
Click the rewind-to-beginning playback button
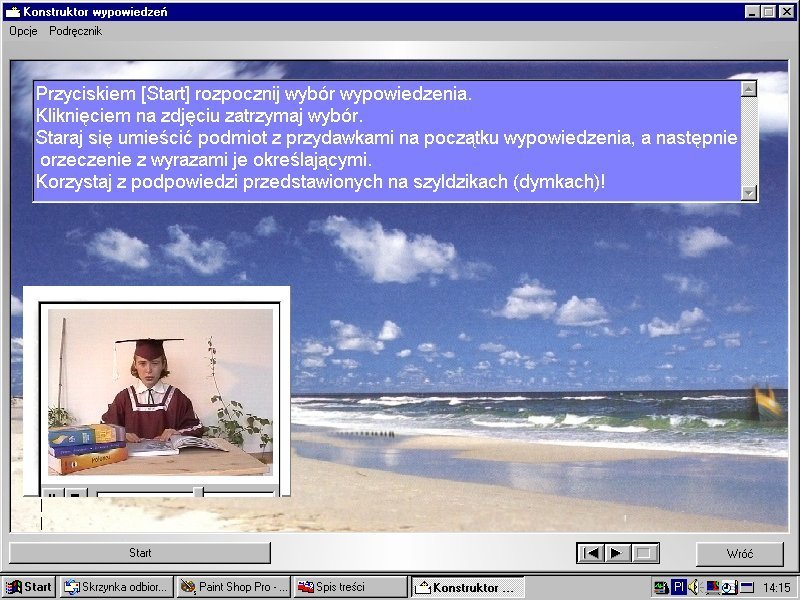click(x=591, y=553)
